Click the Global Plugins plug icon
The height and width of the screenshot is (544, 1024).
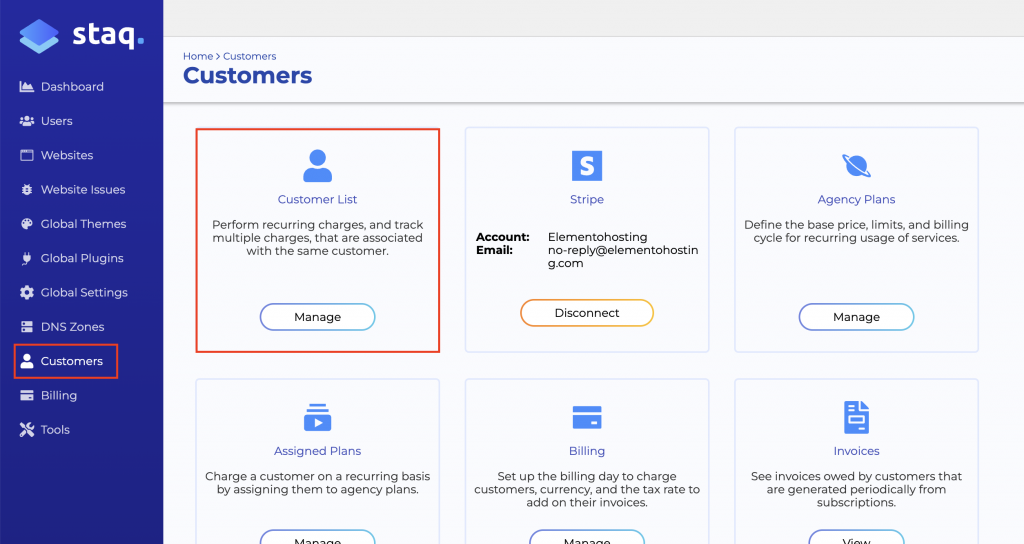(27, 258)
